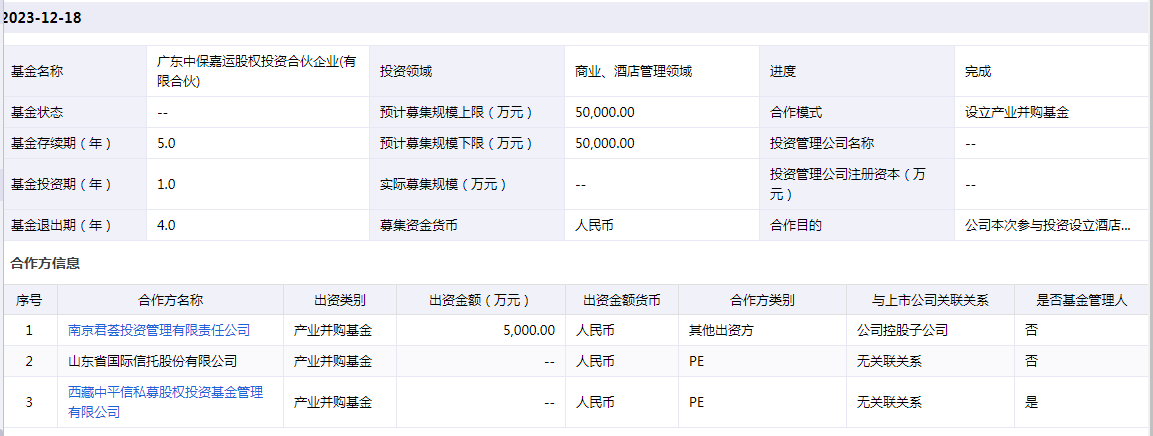Open the 南京君荟投资管理有限责任公司 link
Viewport: 1153px width, 436px height.
pos(159,330)
